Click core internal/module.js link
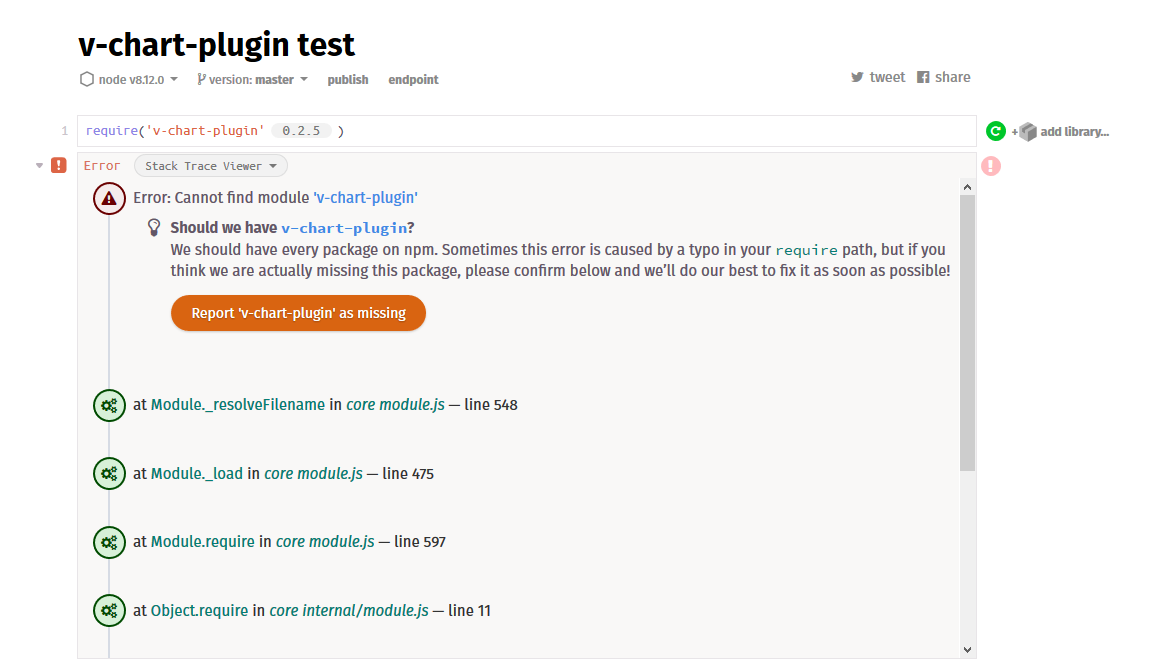 (x=349, y=611)
